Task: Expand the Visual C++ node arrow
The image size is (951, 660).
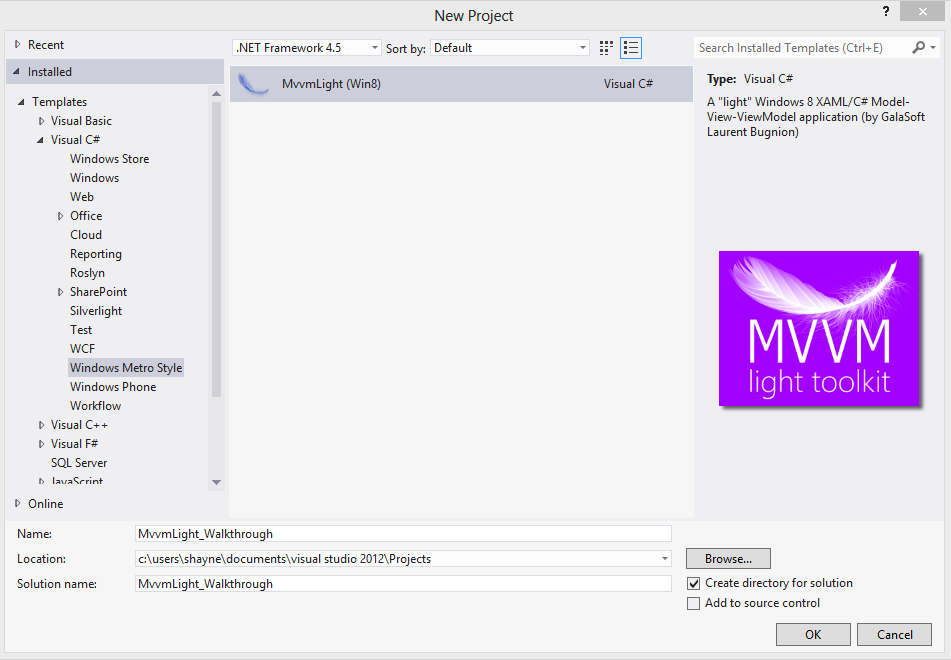Action: click(x=41, y=425)
